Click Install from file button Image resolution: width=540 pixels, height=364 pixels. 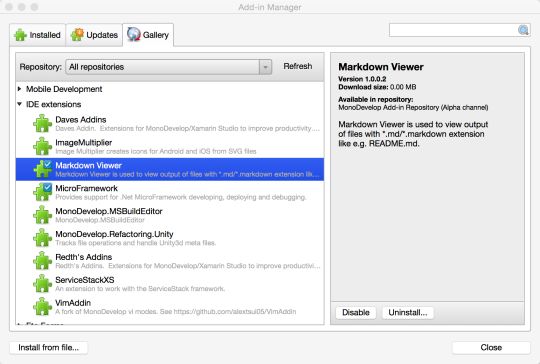(x=49, y=347)
